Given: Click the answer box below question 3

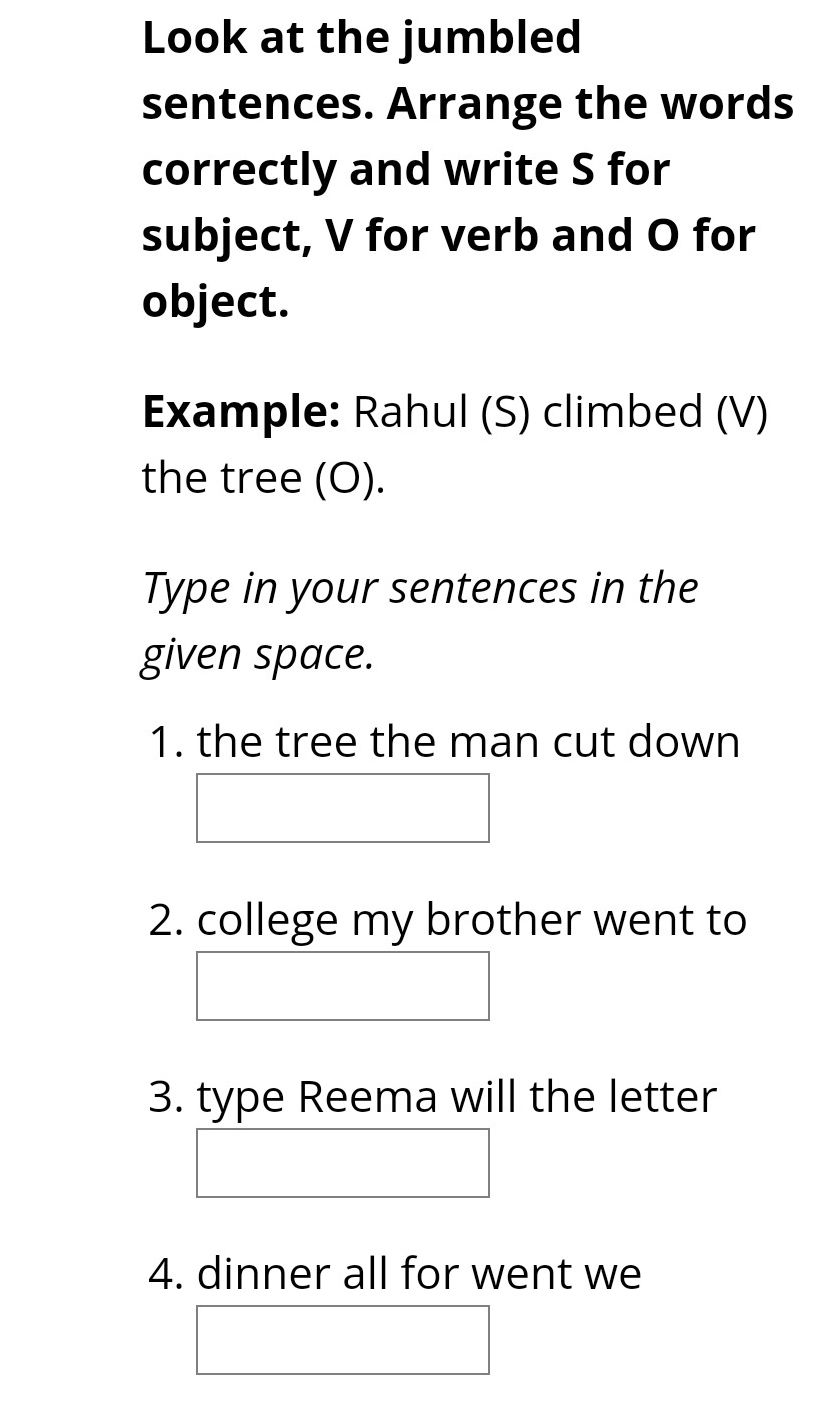Looking at the screenshot, I should [x=342, y=1162].
